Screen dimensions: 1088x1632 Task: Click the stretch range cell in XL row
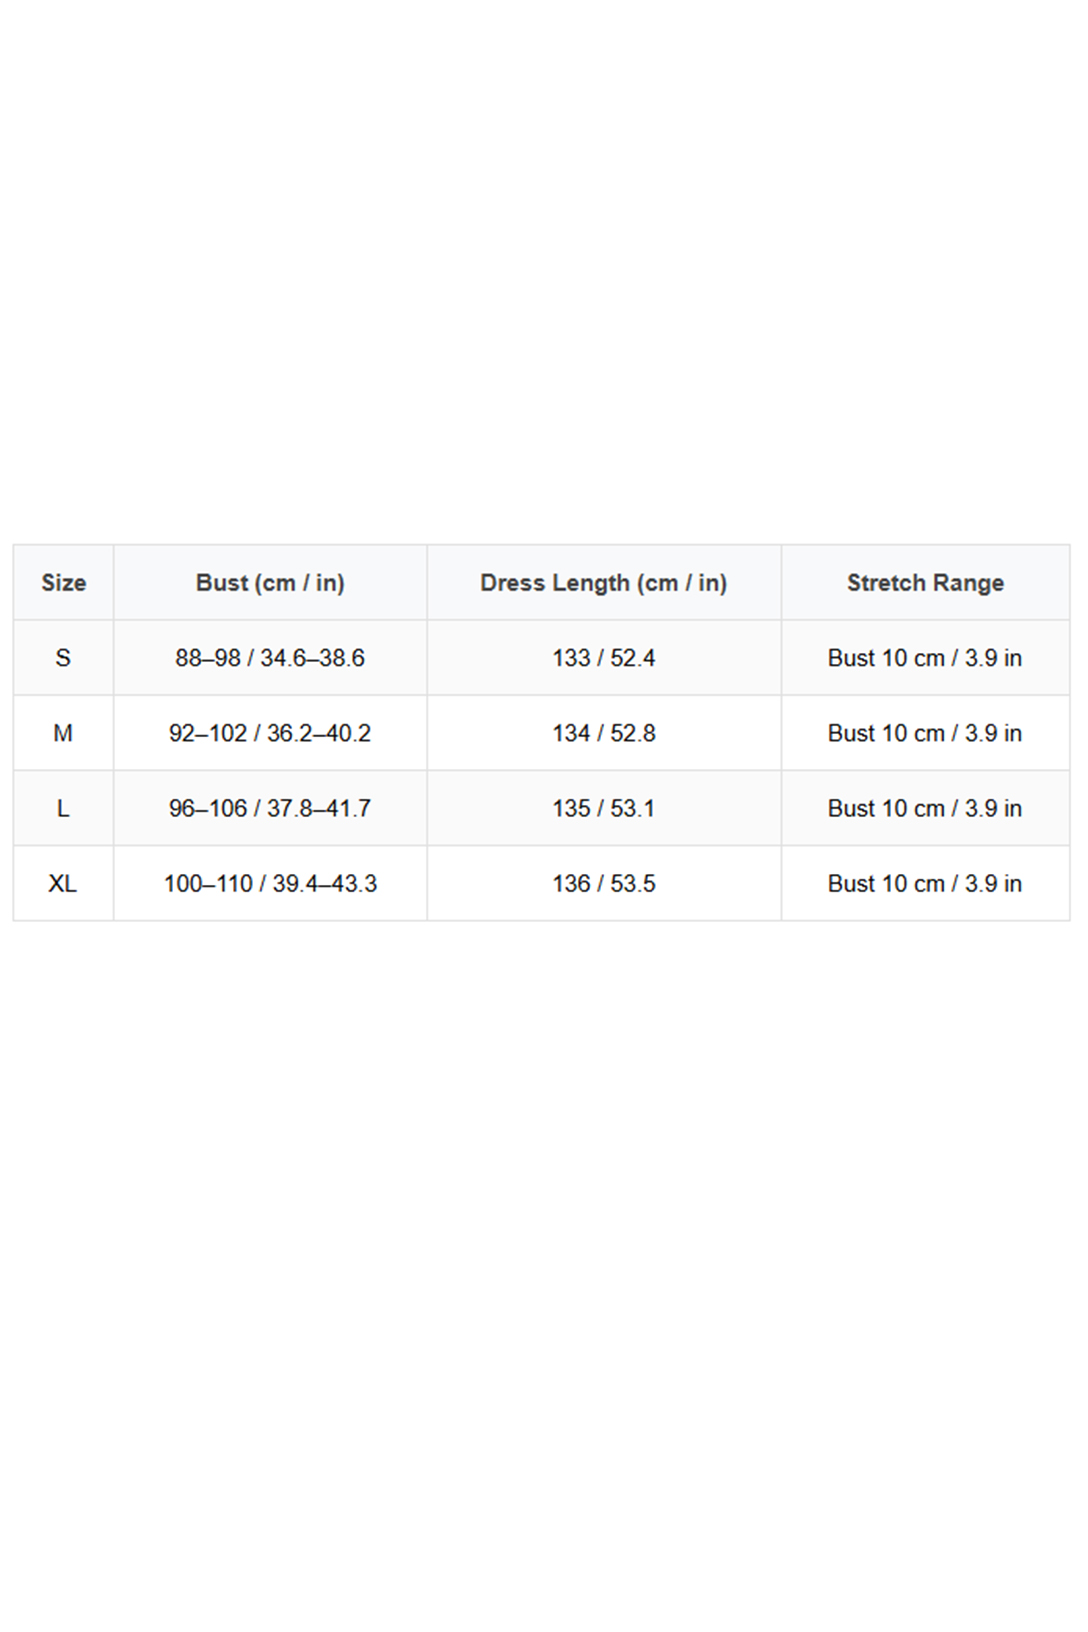[925, 883]
